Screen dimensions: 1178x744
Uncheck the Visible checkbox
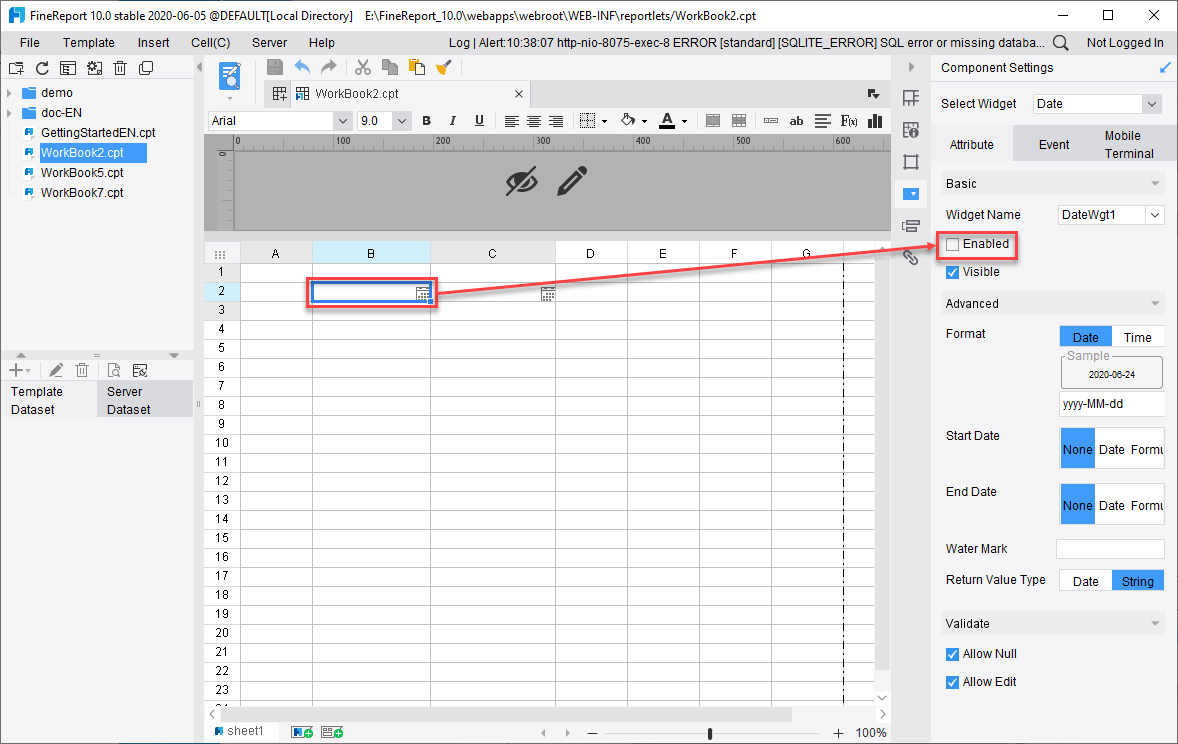point(953,272)
